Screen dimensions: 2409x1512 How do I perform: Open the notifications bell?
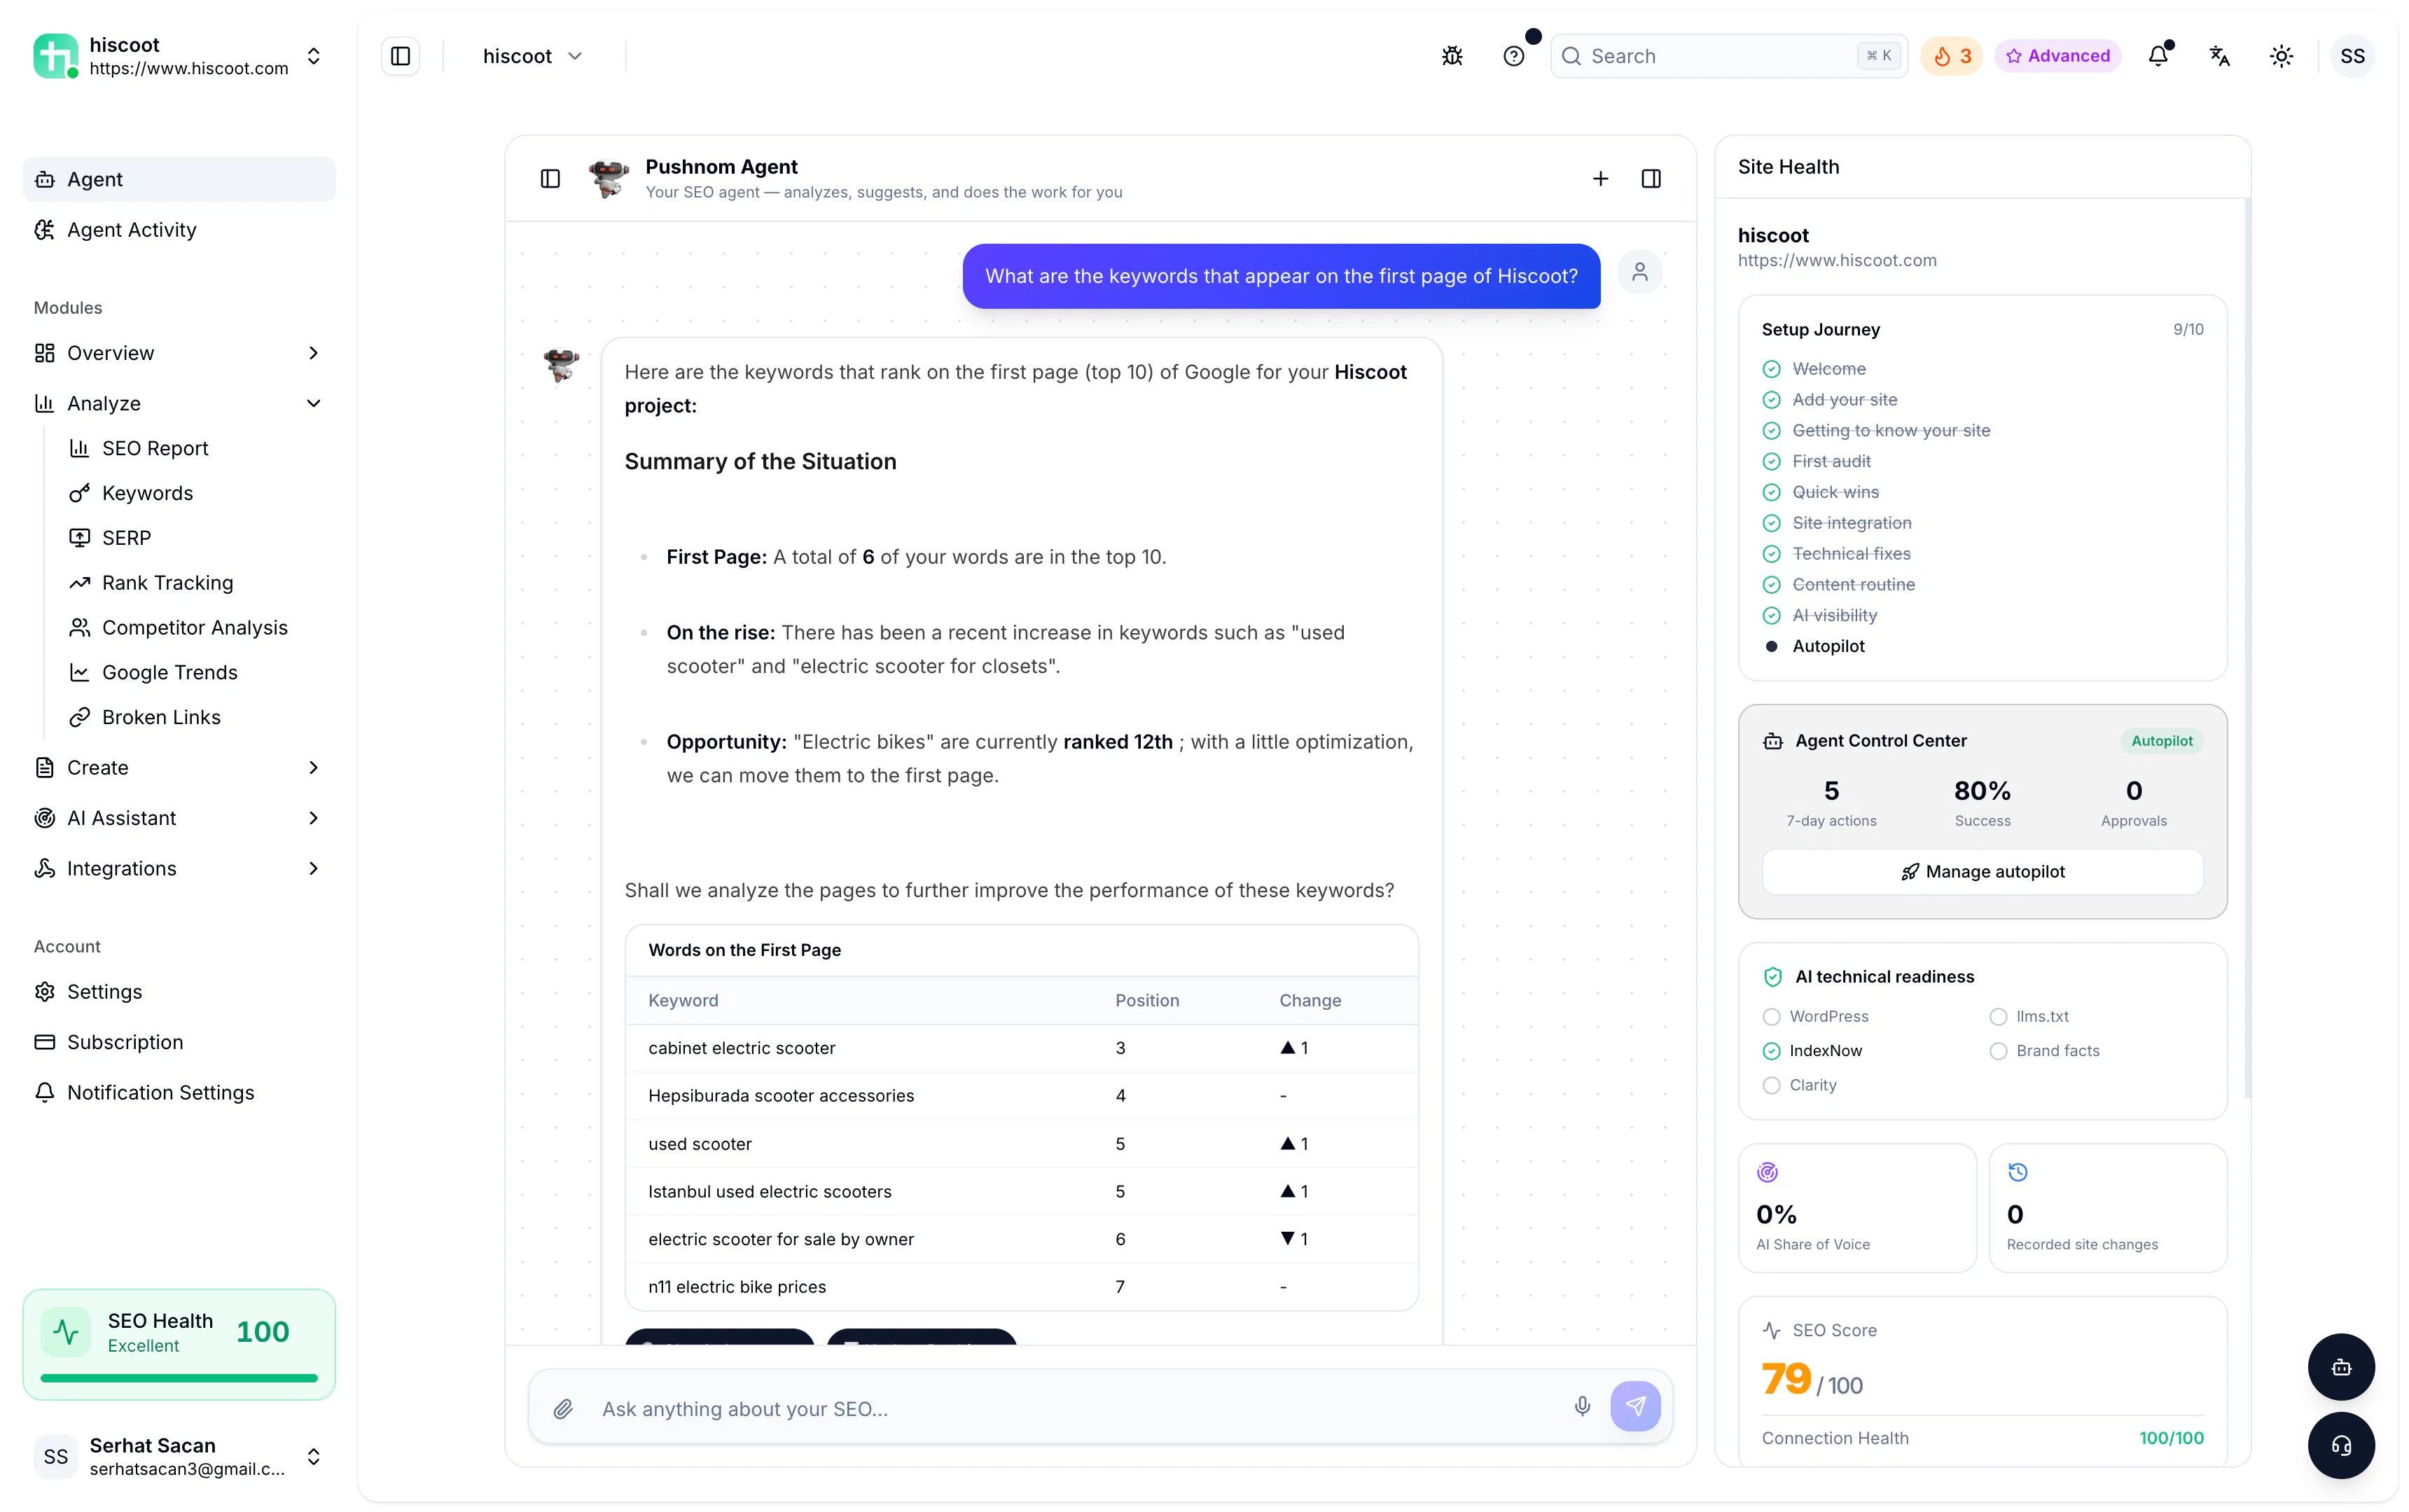click(x=2158, y=56)
